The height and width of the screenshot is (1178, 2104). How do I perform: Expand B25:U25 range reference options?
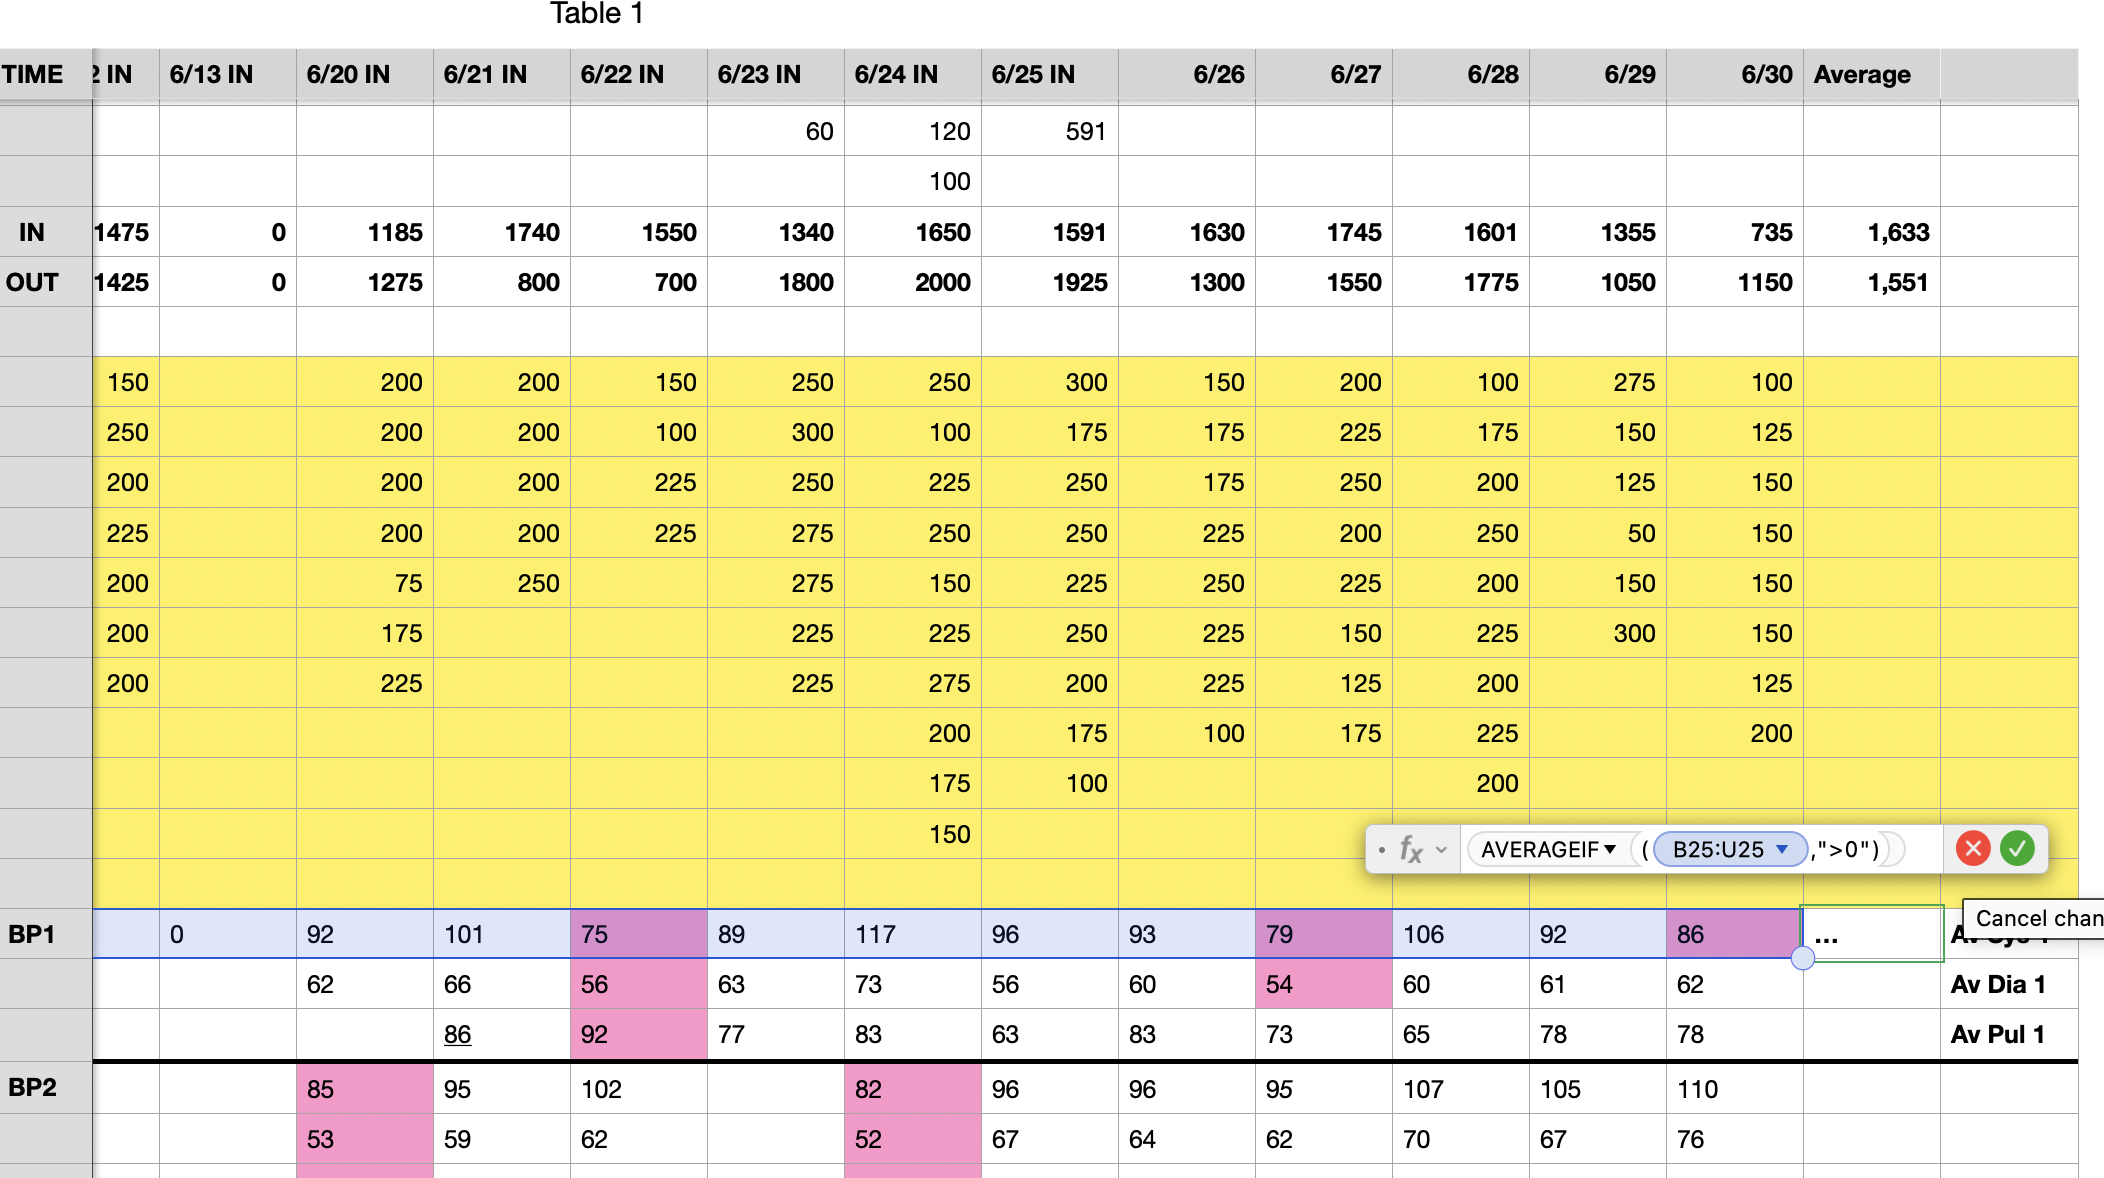[1782, 849]
